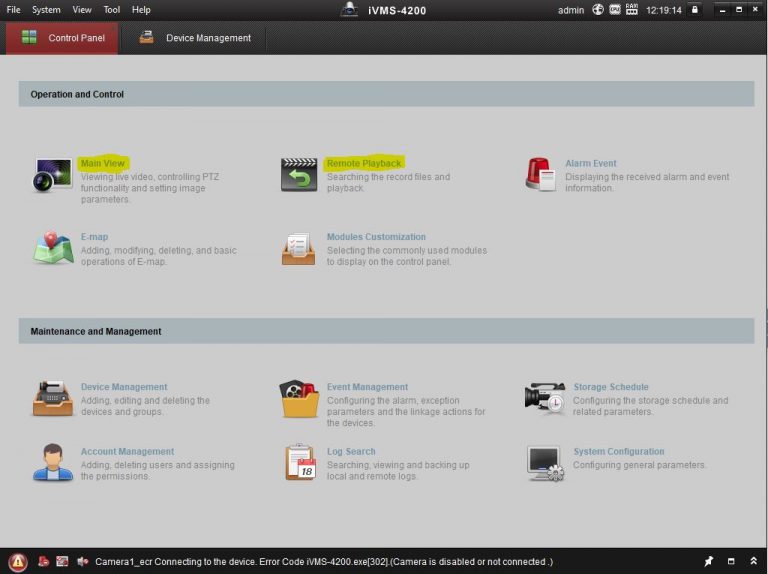Click the Maintenance and Management section header
The height and width of the screenshot is (574, 768).
coord(386,331)
